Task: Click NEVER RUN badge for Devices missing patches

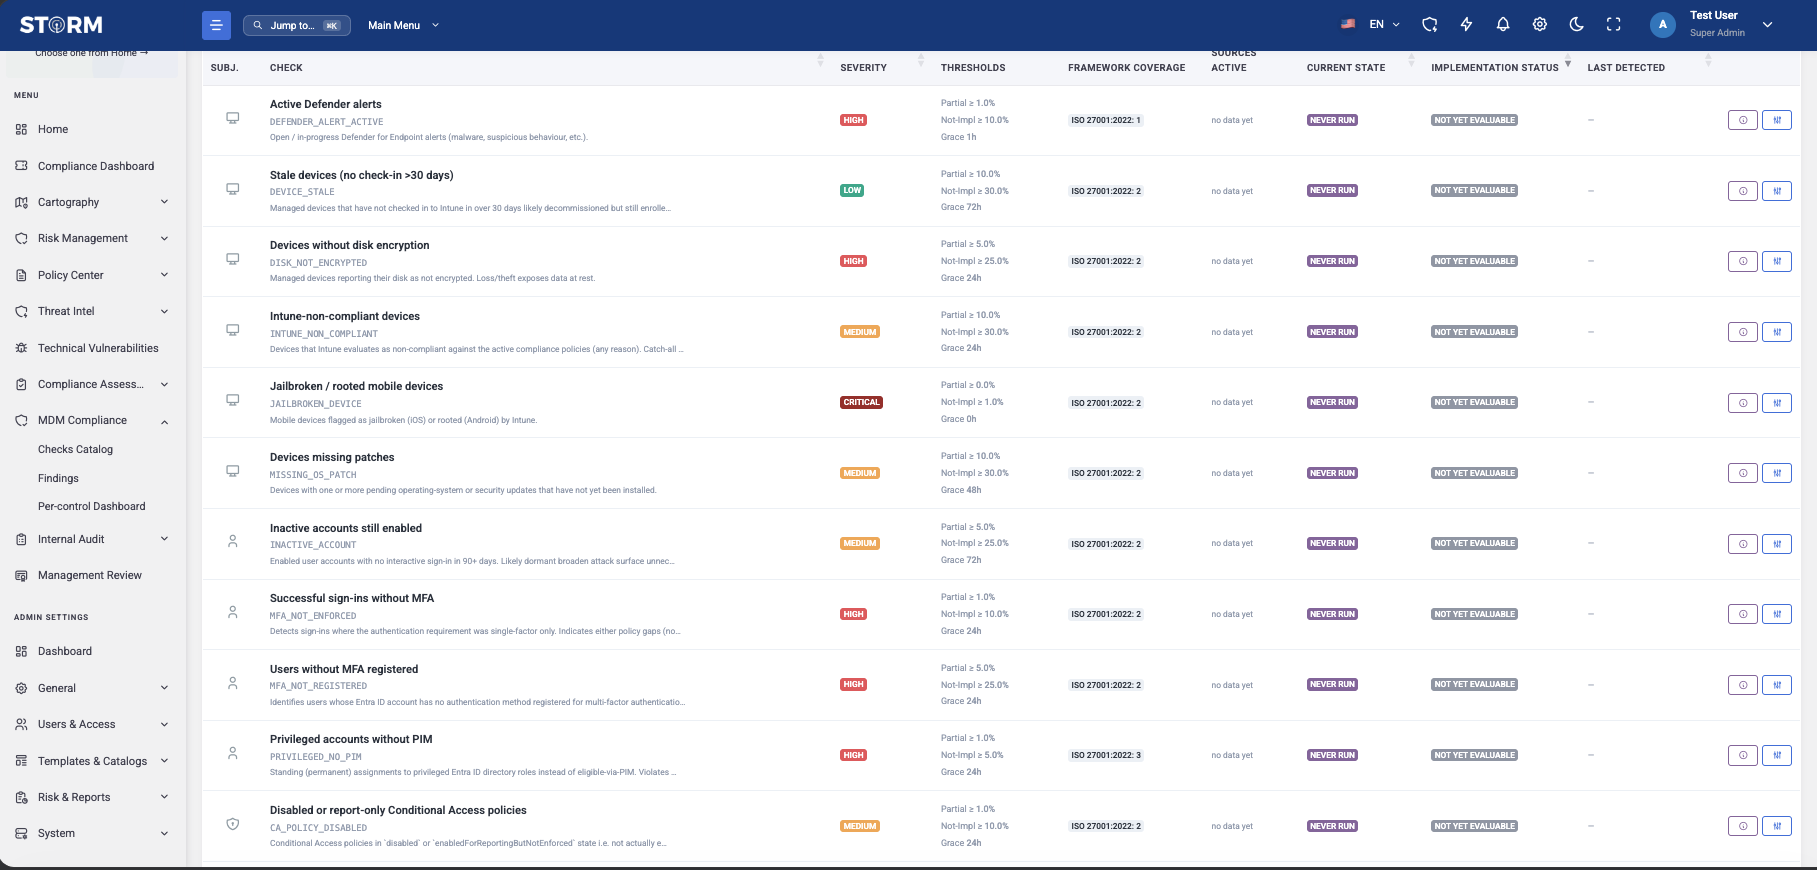Action: pos(1332,473)
